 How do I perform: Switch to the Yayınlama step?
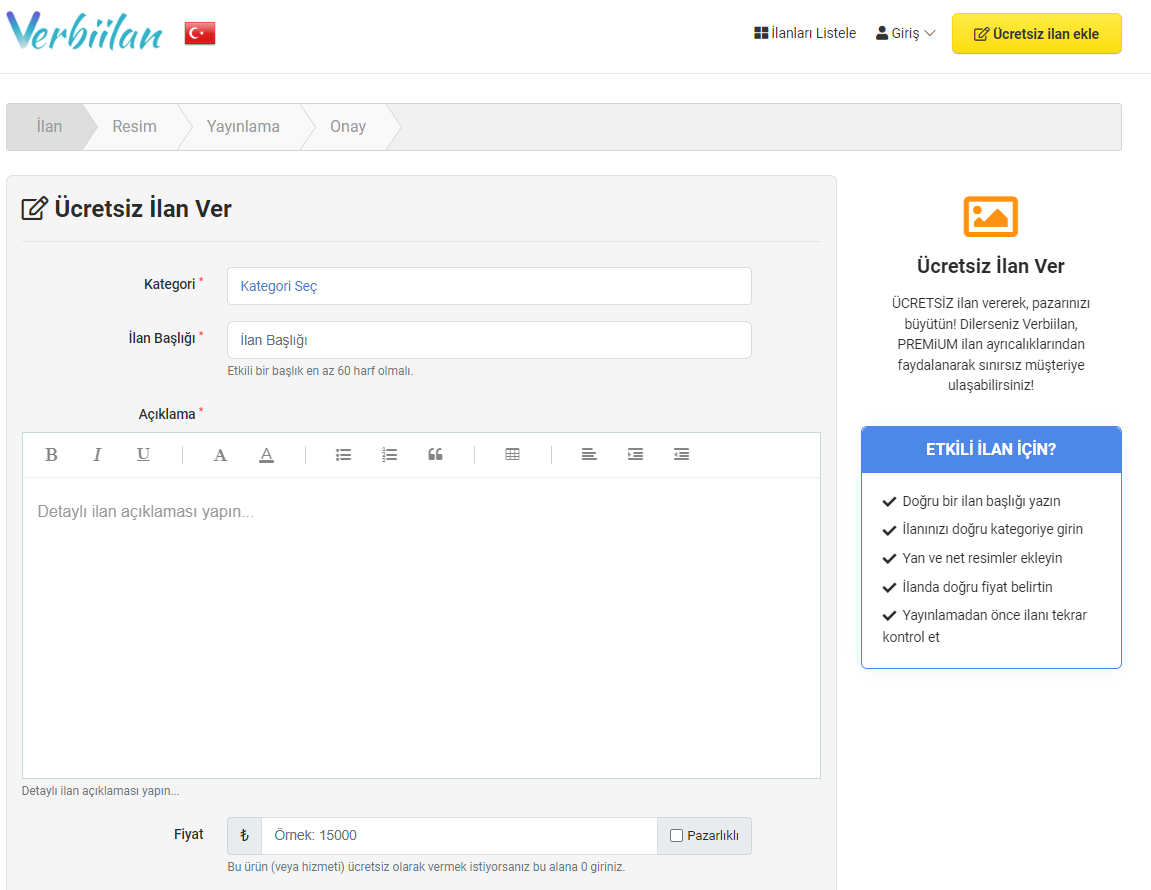(243, 127)
